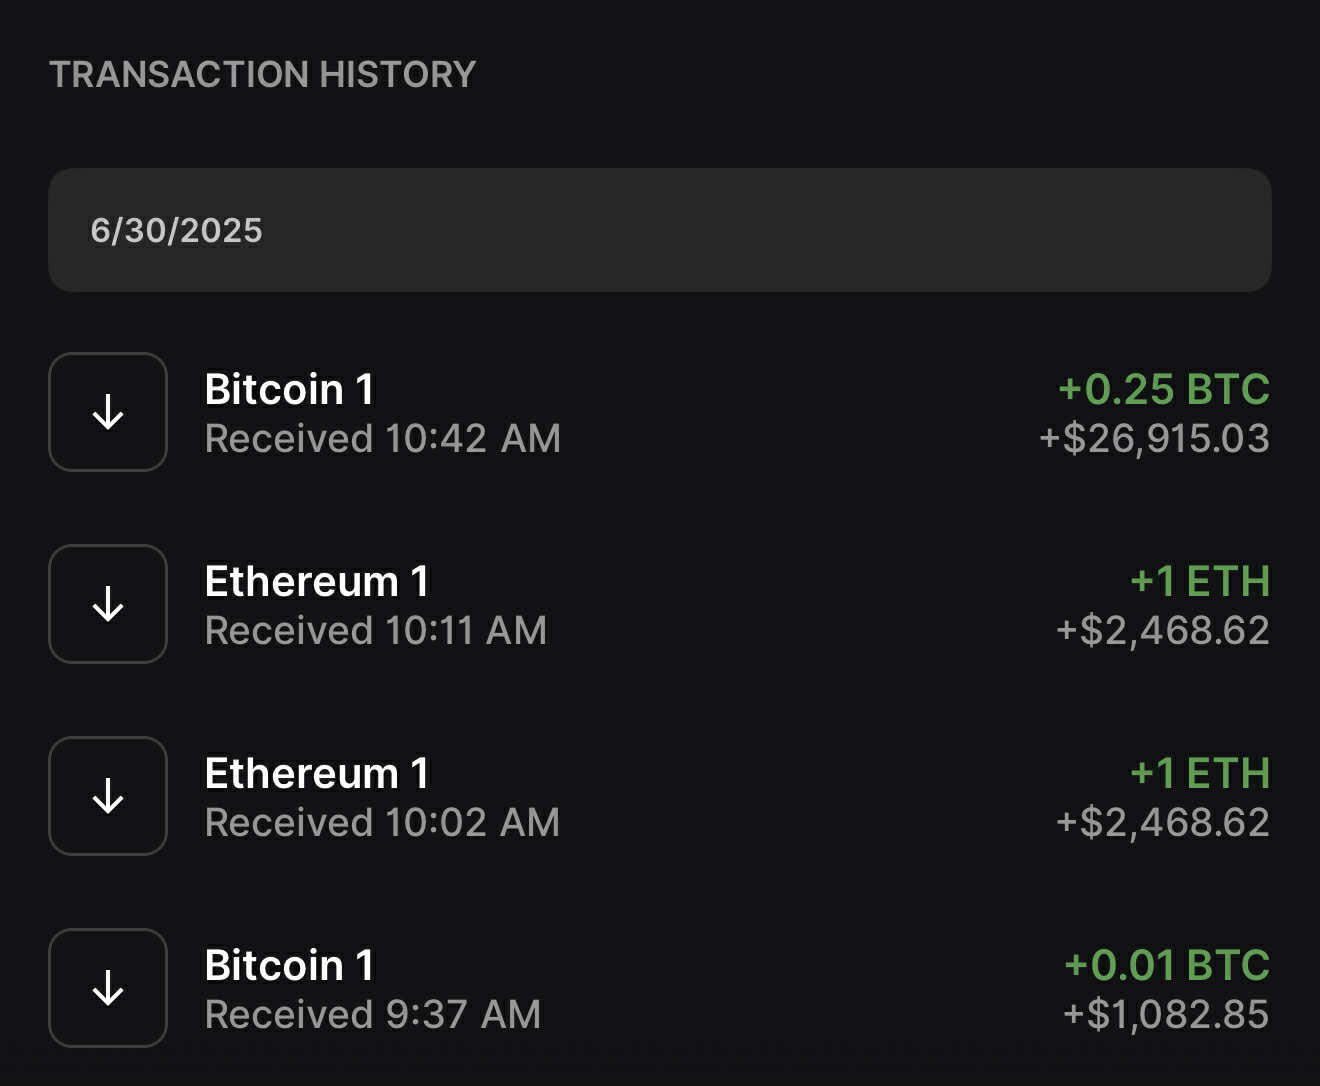Open the Ethereum 1 transaction received 10:11 AM
Image resolution: width=1320 pixels, height=1086 pixels.
(660, 604)
